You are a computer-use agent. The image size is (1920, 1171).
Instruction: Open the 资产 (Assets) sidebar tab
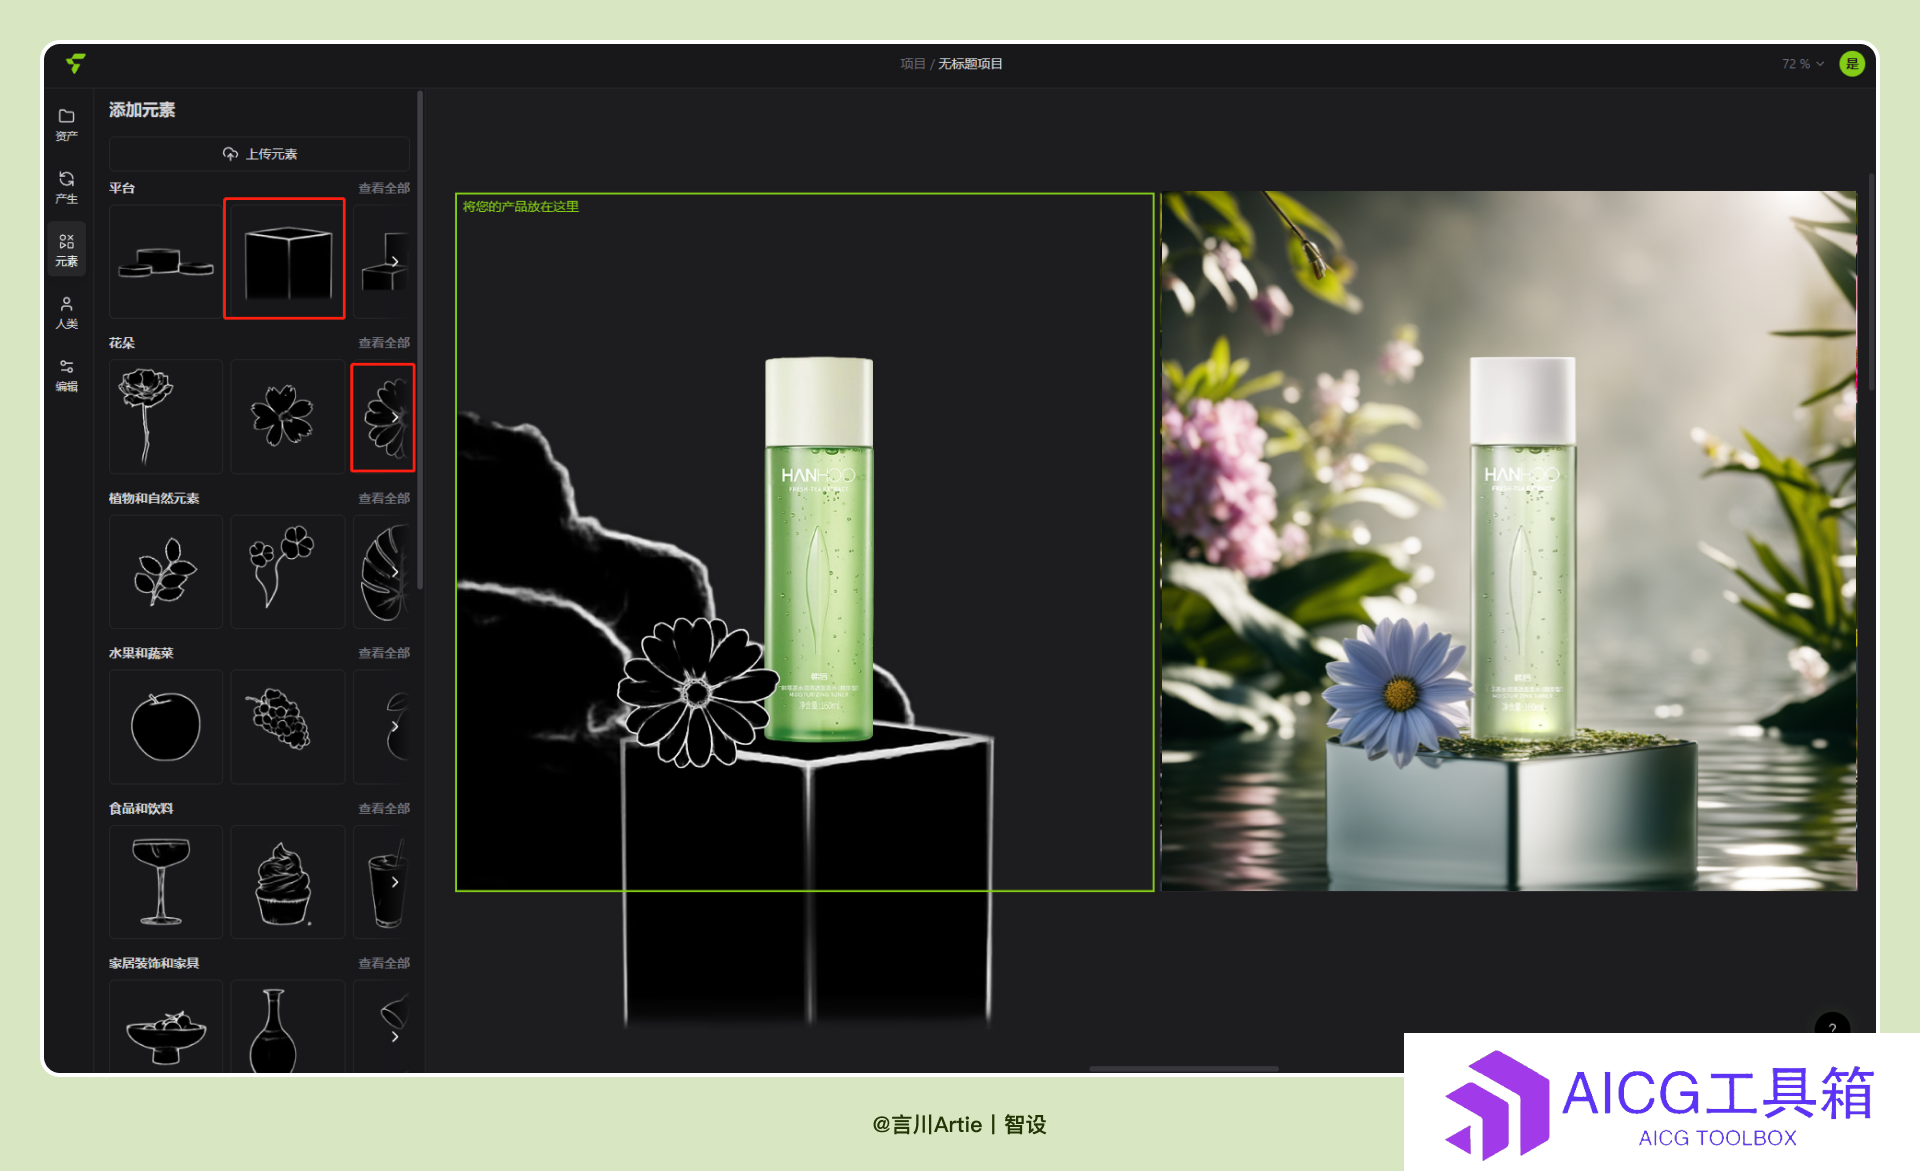coord(66,124)
